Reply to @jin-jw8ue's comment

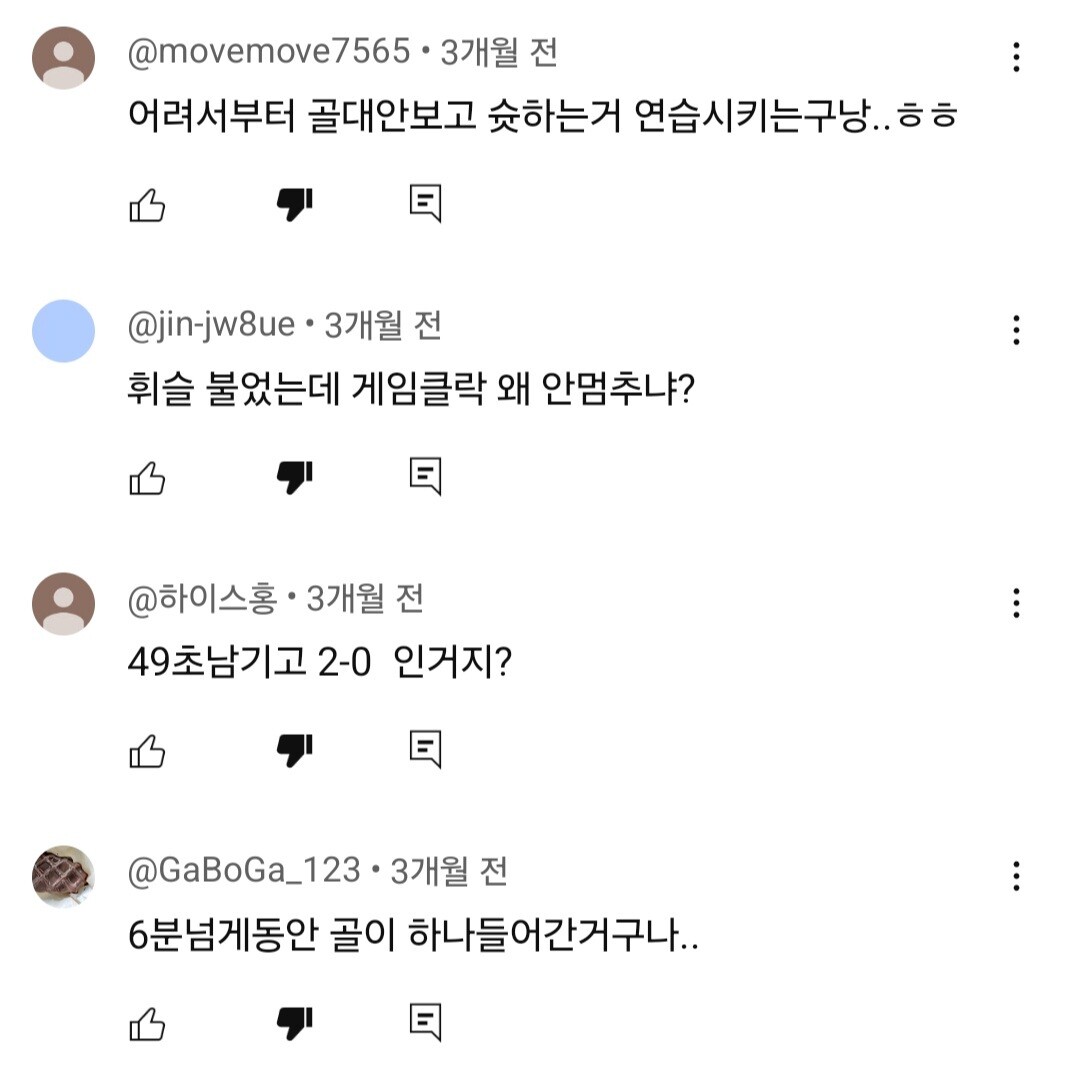coord(426,476)
